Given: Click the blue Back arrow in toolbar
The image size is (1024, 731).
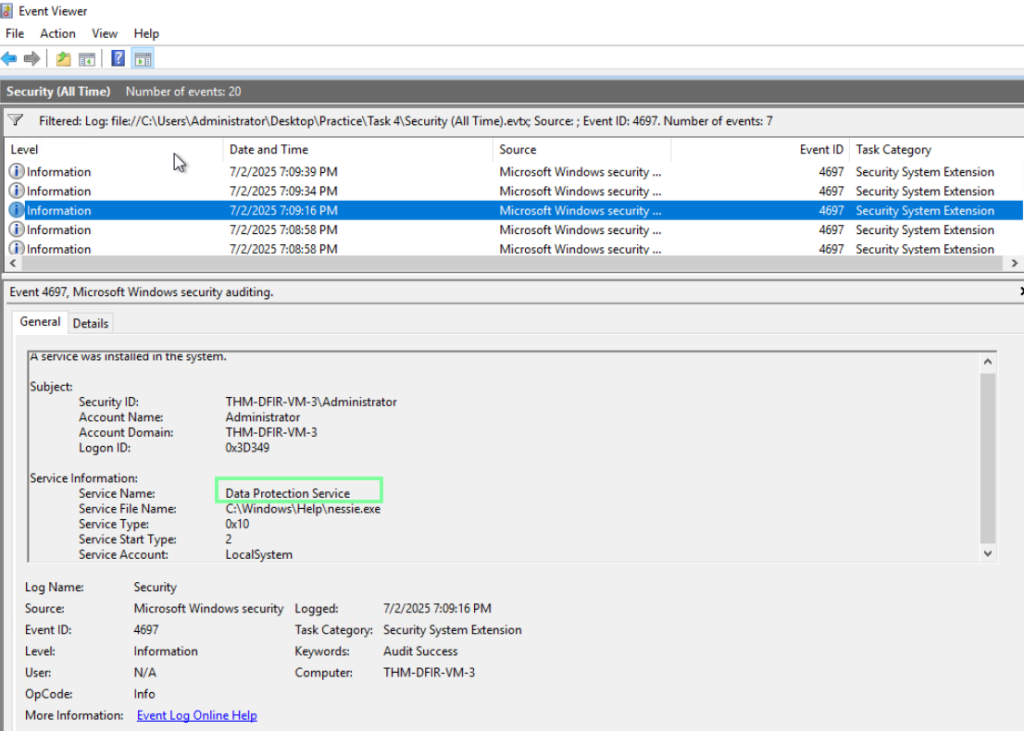Looking at the screenshot, I should [x=9, y=59].
